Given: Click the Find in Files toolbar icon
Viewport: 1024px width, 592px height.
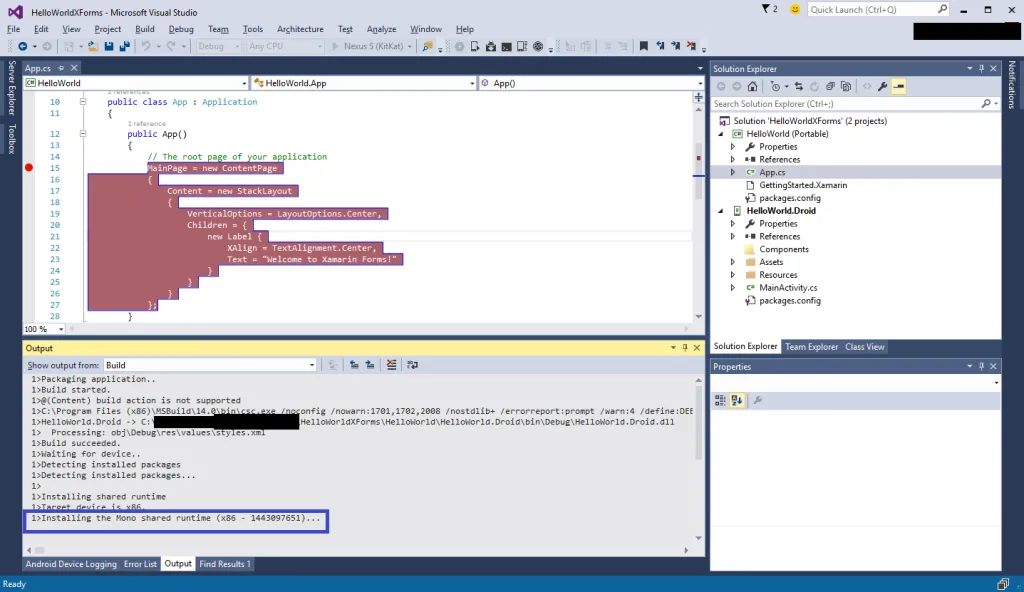Looking at the screenshot, I should point(427,46).
